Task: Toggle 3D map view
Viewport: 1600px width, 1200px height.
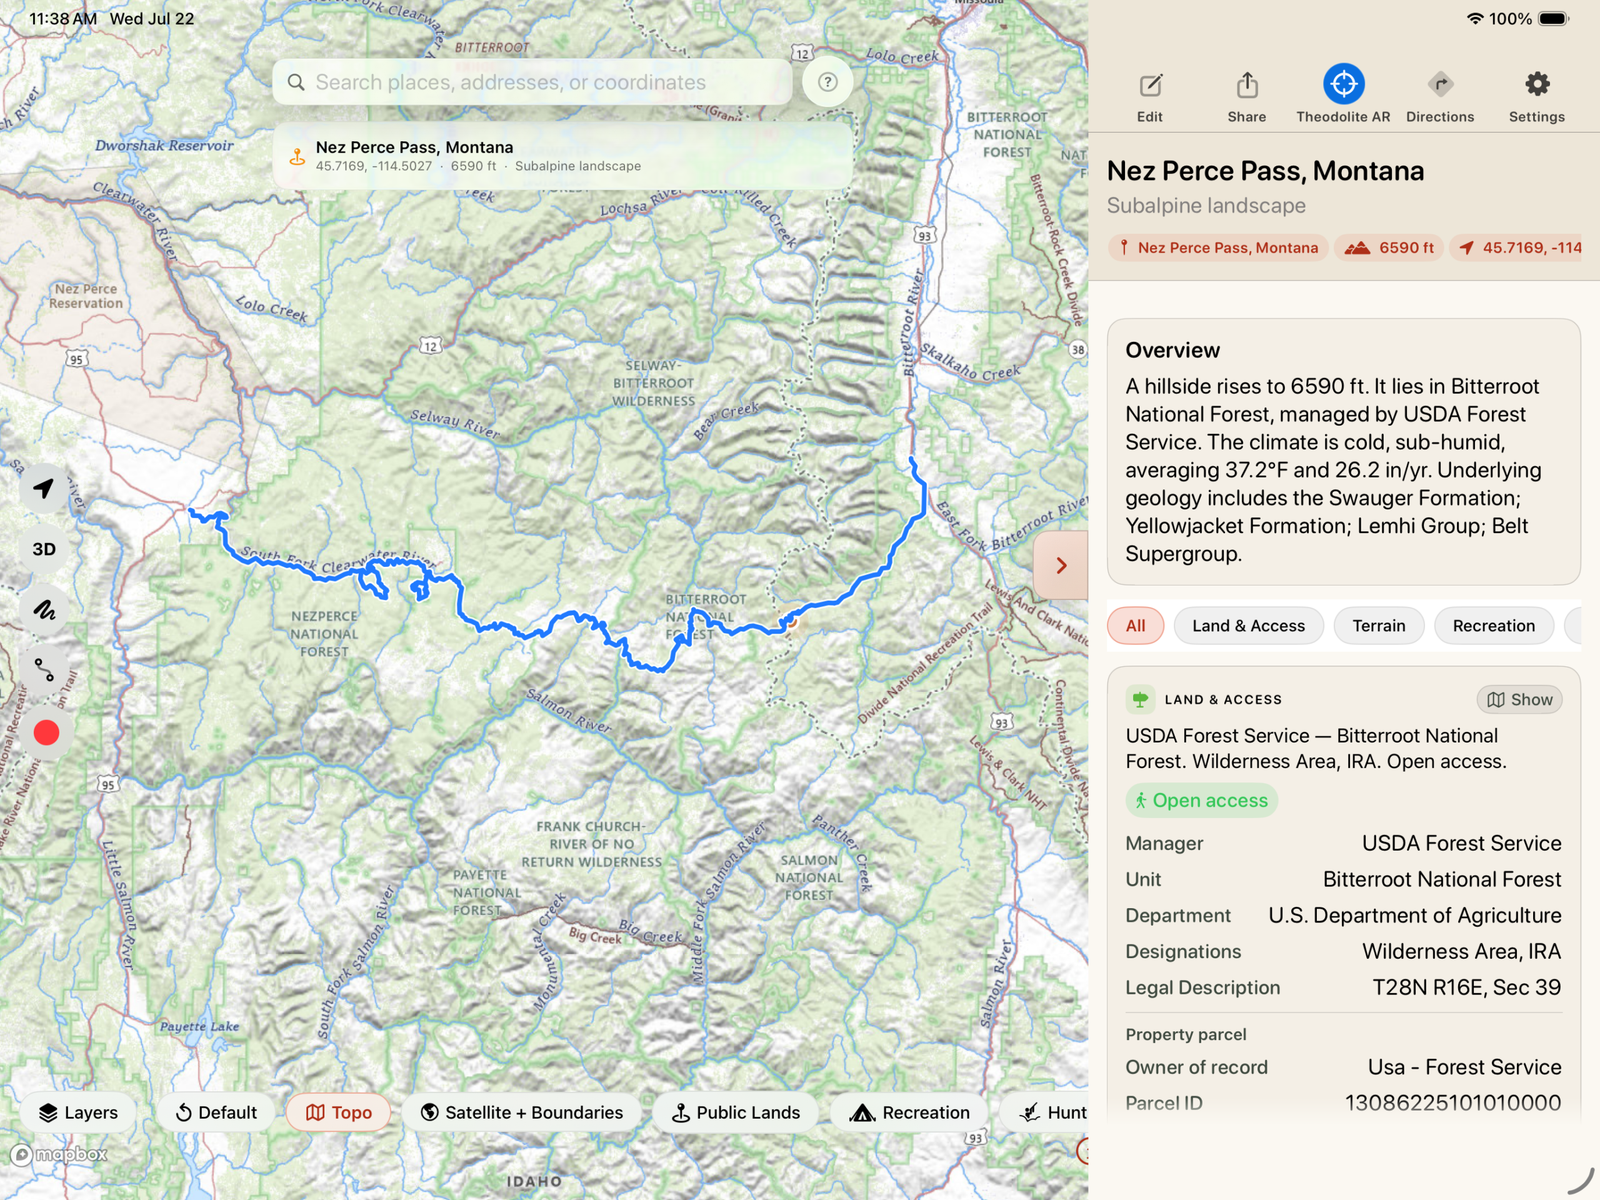Action: point(44,549)
